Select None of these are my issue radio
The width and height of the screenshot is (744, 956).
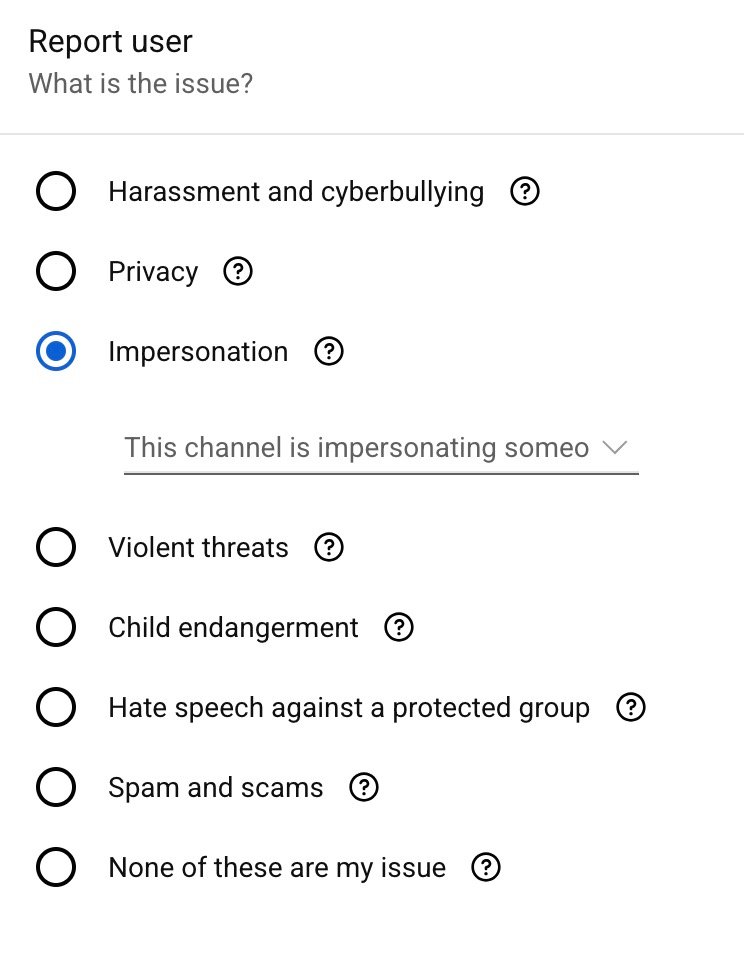[x=55, y=867]
